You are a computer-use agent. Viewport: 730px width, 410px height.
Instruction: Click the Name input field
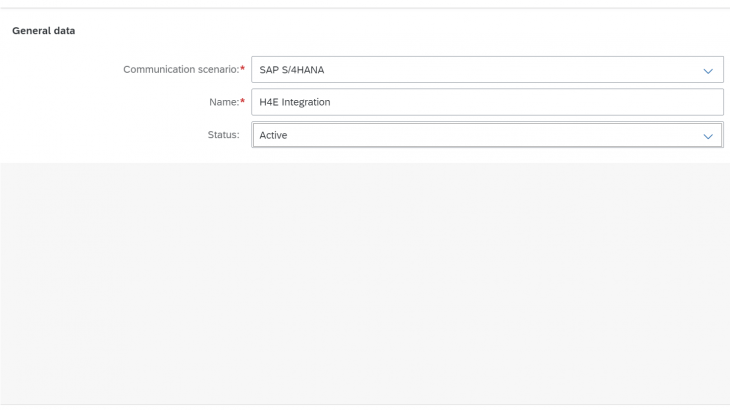click(x=487, y=102)
